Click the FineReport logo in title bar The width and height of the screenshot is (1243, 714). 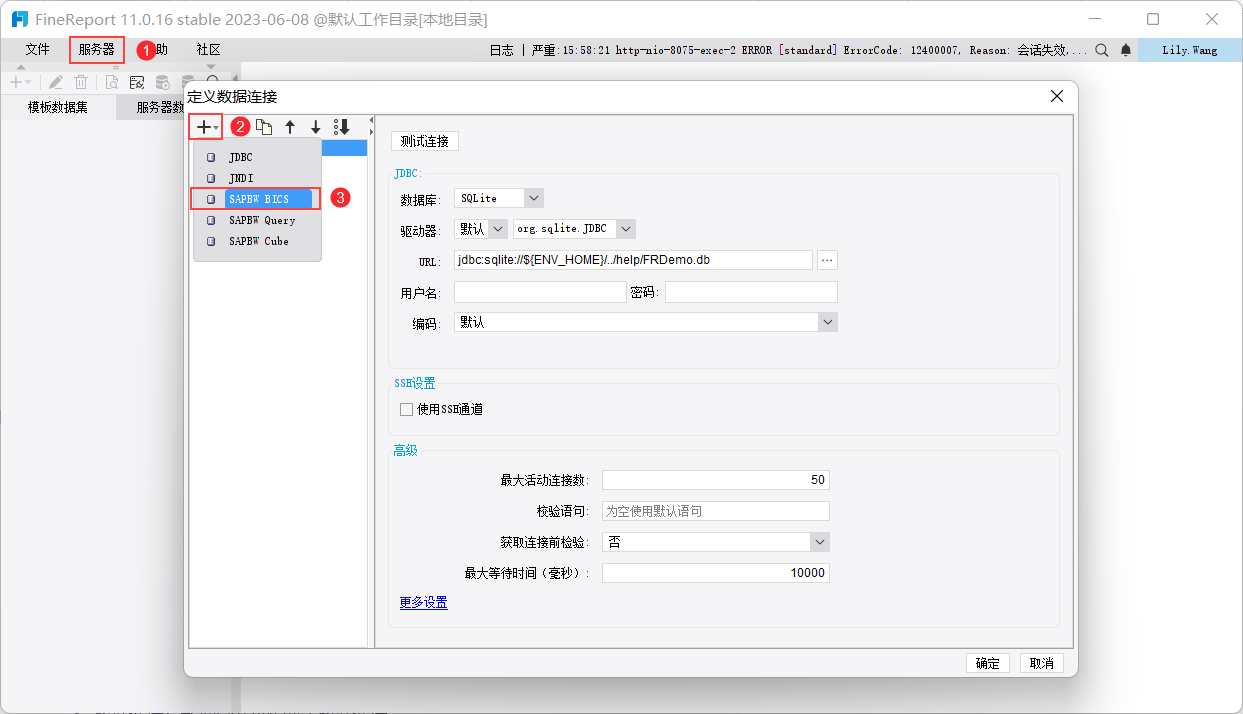coord(19,19)
